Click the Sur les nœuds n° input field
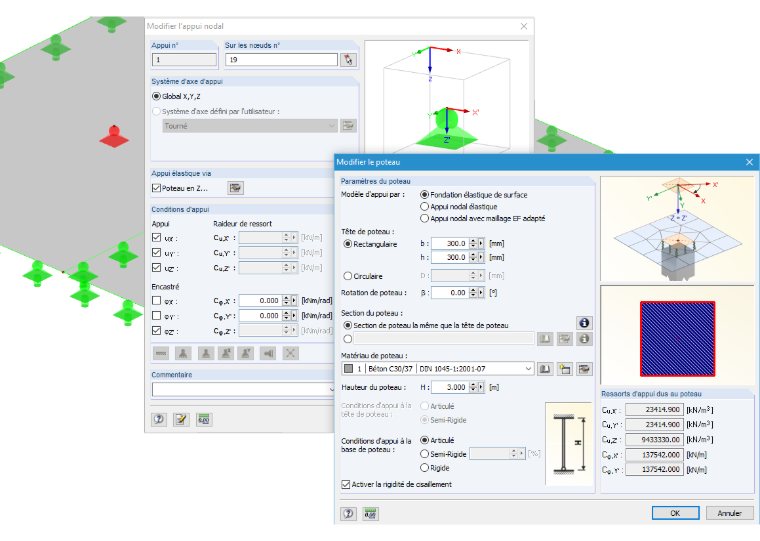The width and height of the screenshot is (760, 541). tap(281, 60)
